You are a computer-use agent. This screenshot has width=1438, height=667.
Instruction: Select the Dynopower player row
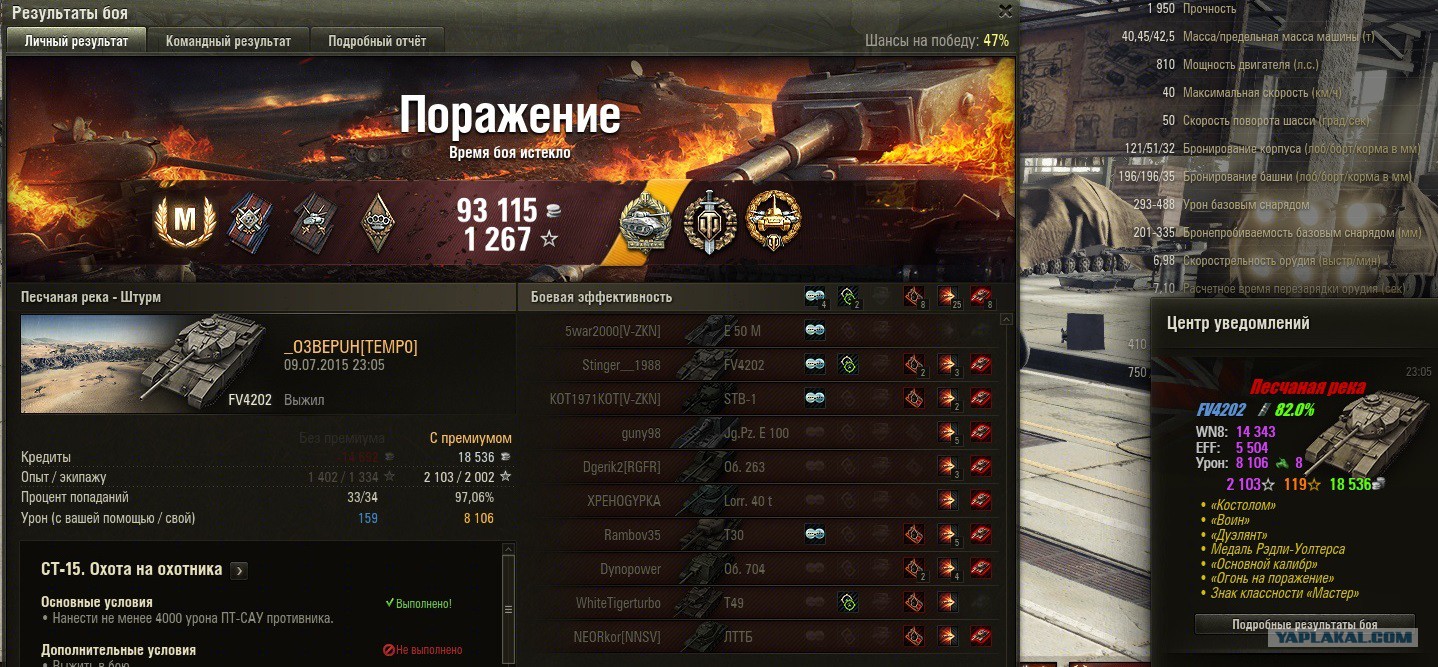pyautogui.click(x=758, y=569)
